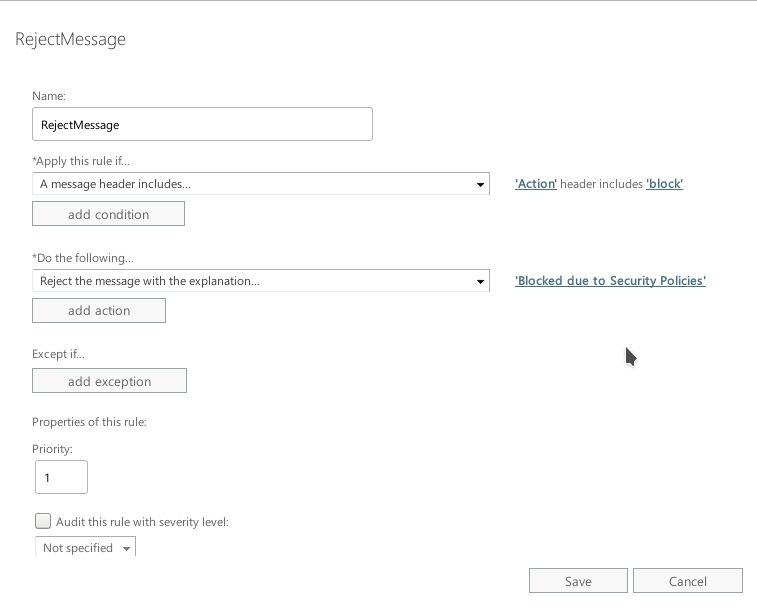The width and height of the screenshot is (757, 611).
Task: Click the small arrow beside 'Not specified'
Action: pos(126,549)
